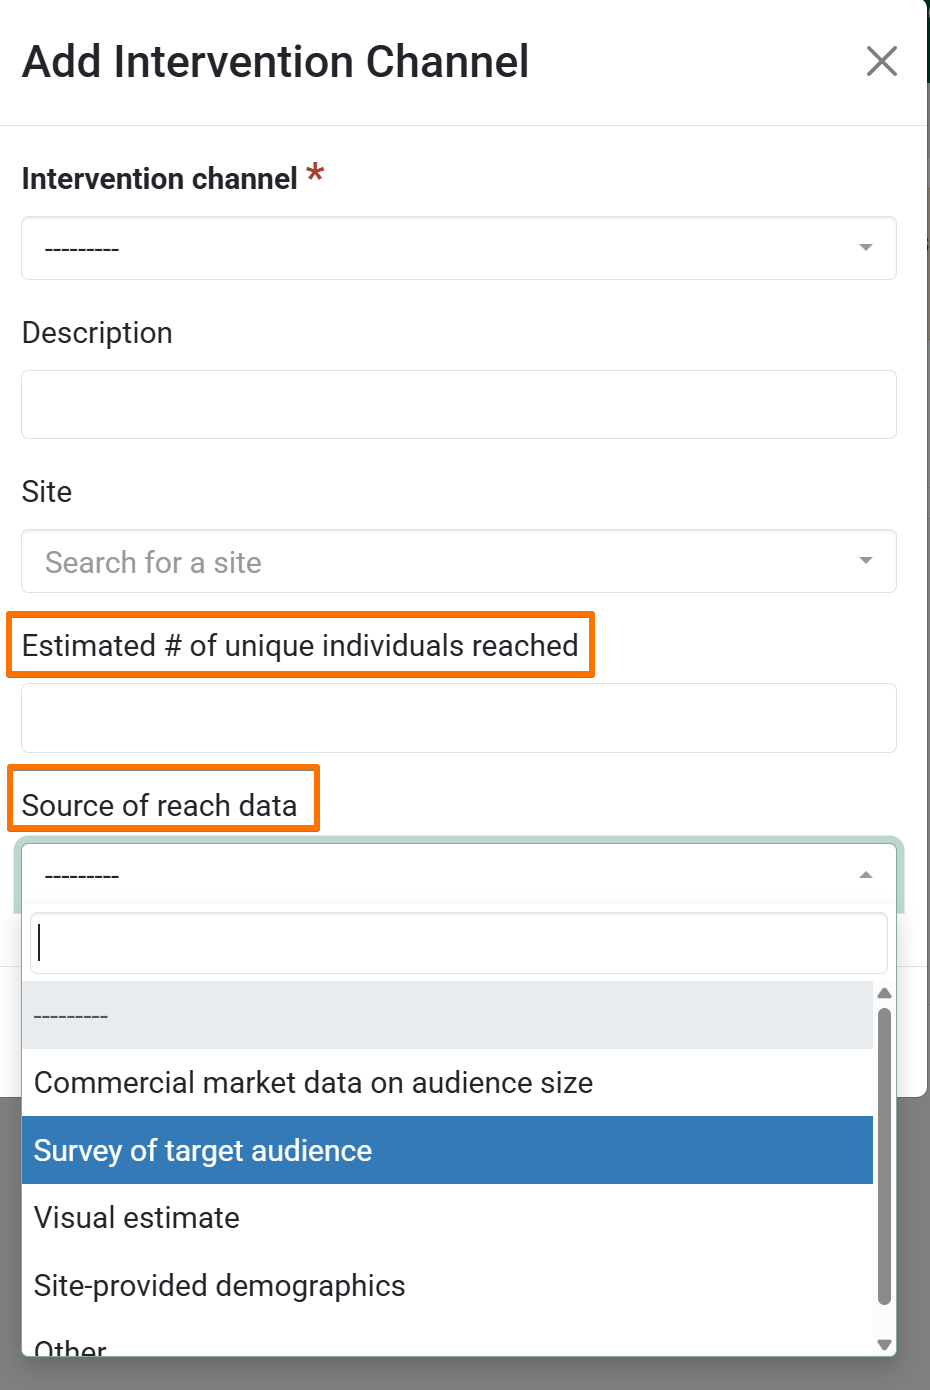Focus the Description text field
The image size is (930, 1390).
pyautogui.click(x=458, y=405)
